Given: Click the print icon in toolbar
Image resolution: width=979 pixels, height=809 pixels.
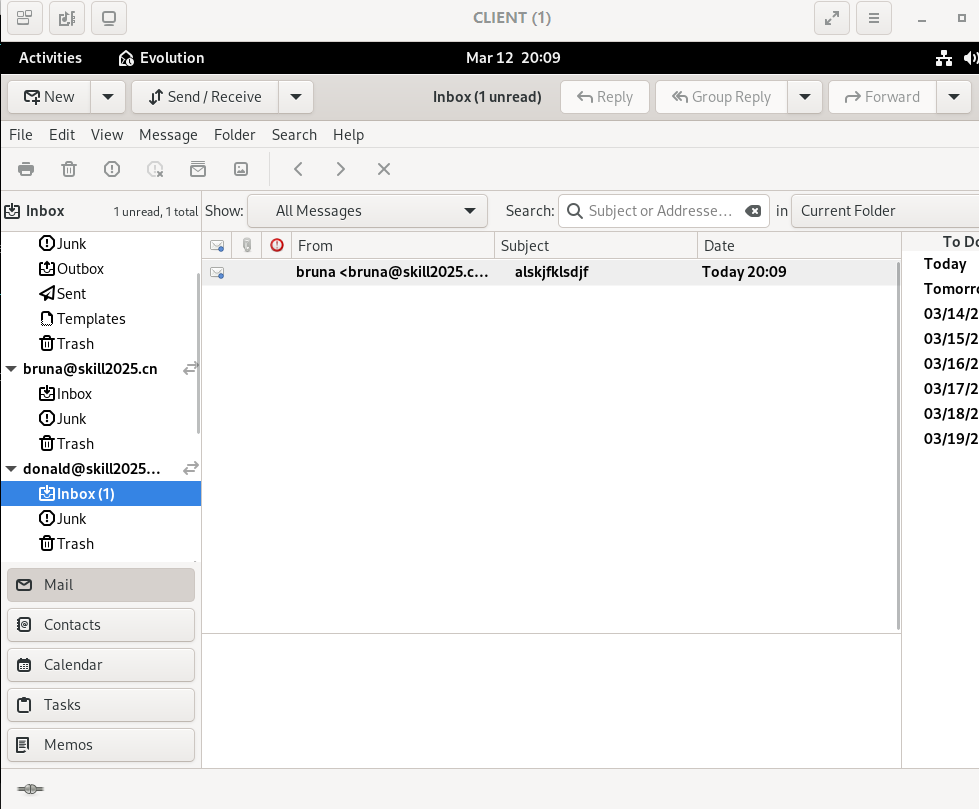Looking at the screenshot, I should pyautogui.click(x=26, y=169).
